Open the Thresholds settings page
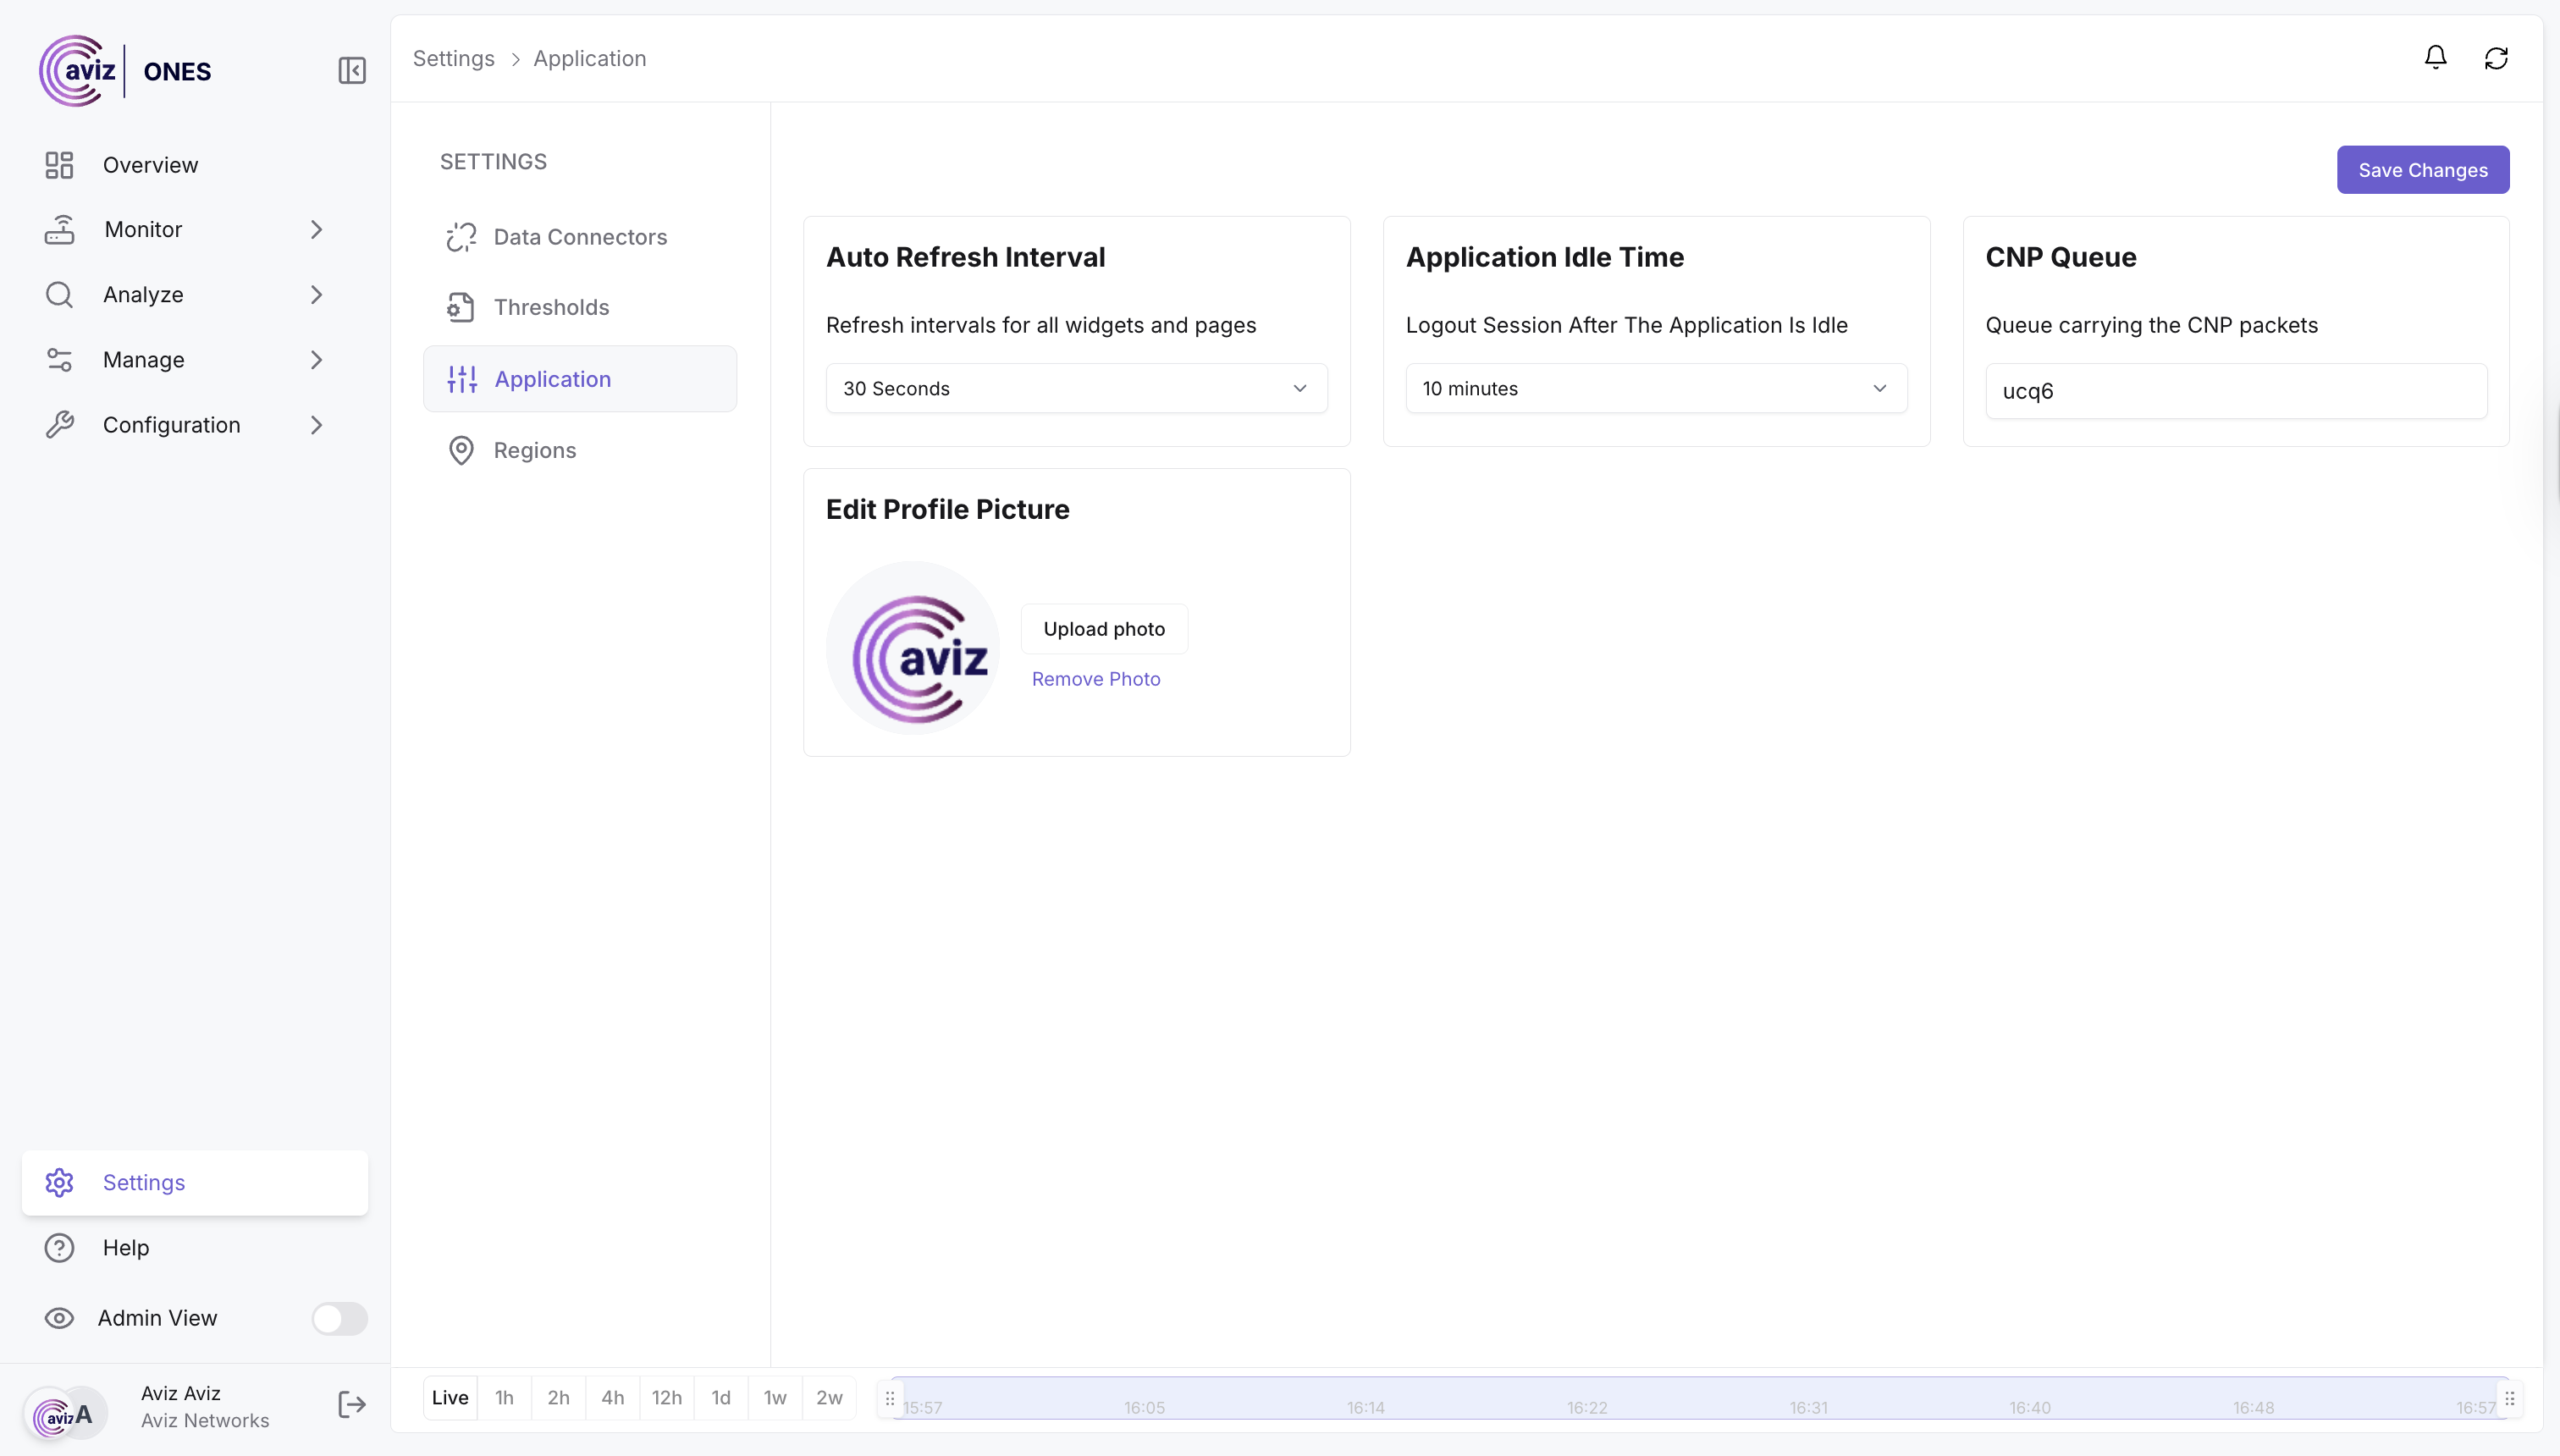2560x1456 pixels. click(551, 307)
